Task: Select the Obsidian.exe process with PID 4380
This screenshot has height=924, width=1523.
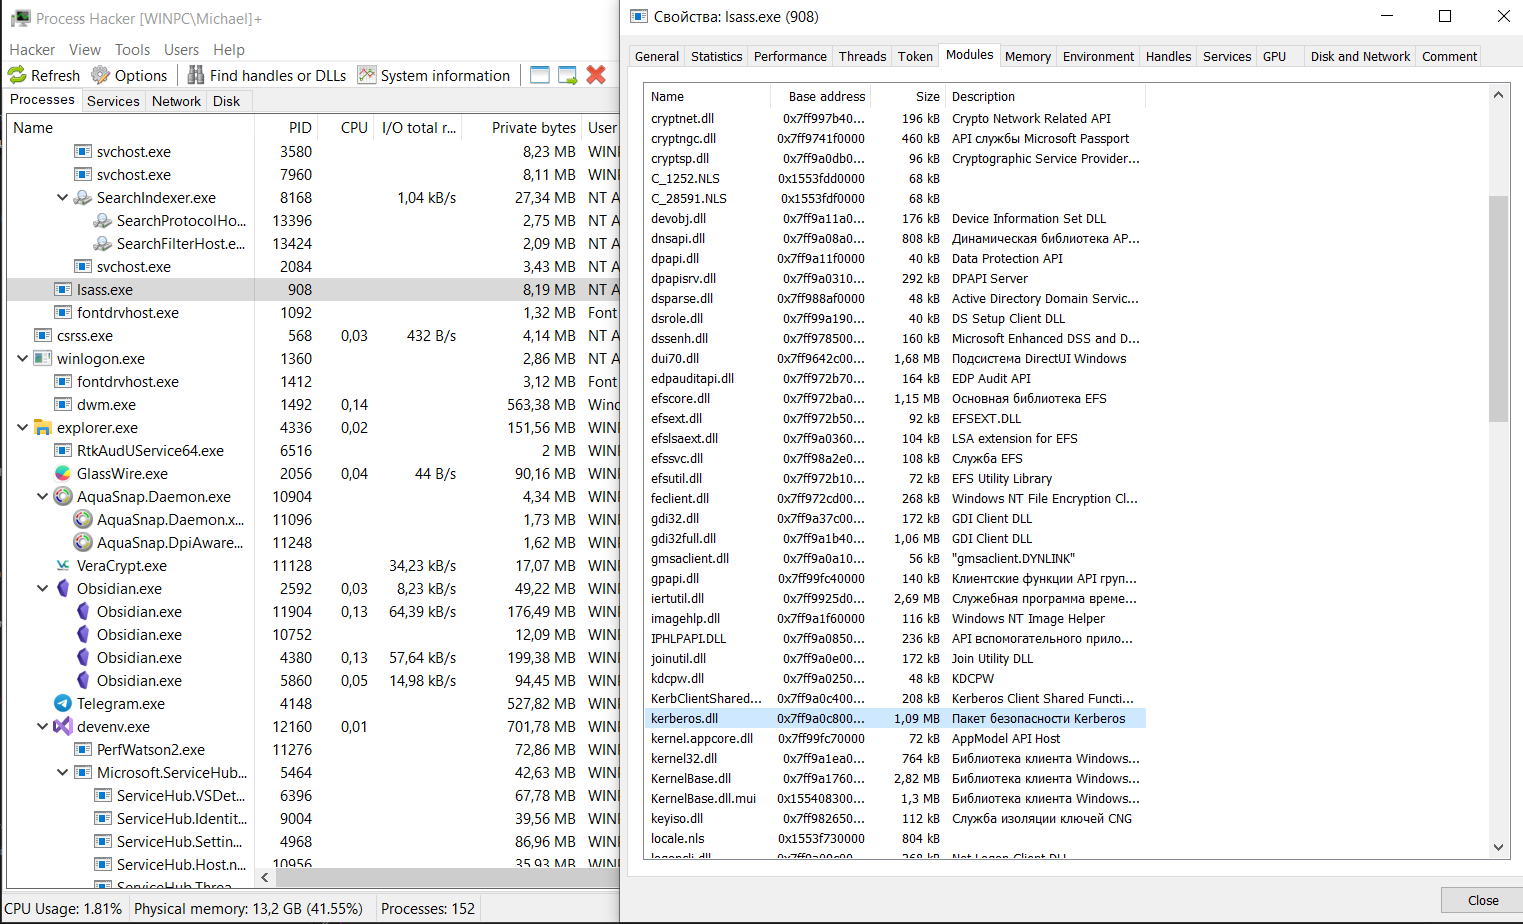Action: point(314,657)
